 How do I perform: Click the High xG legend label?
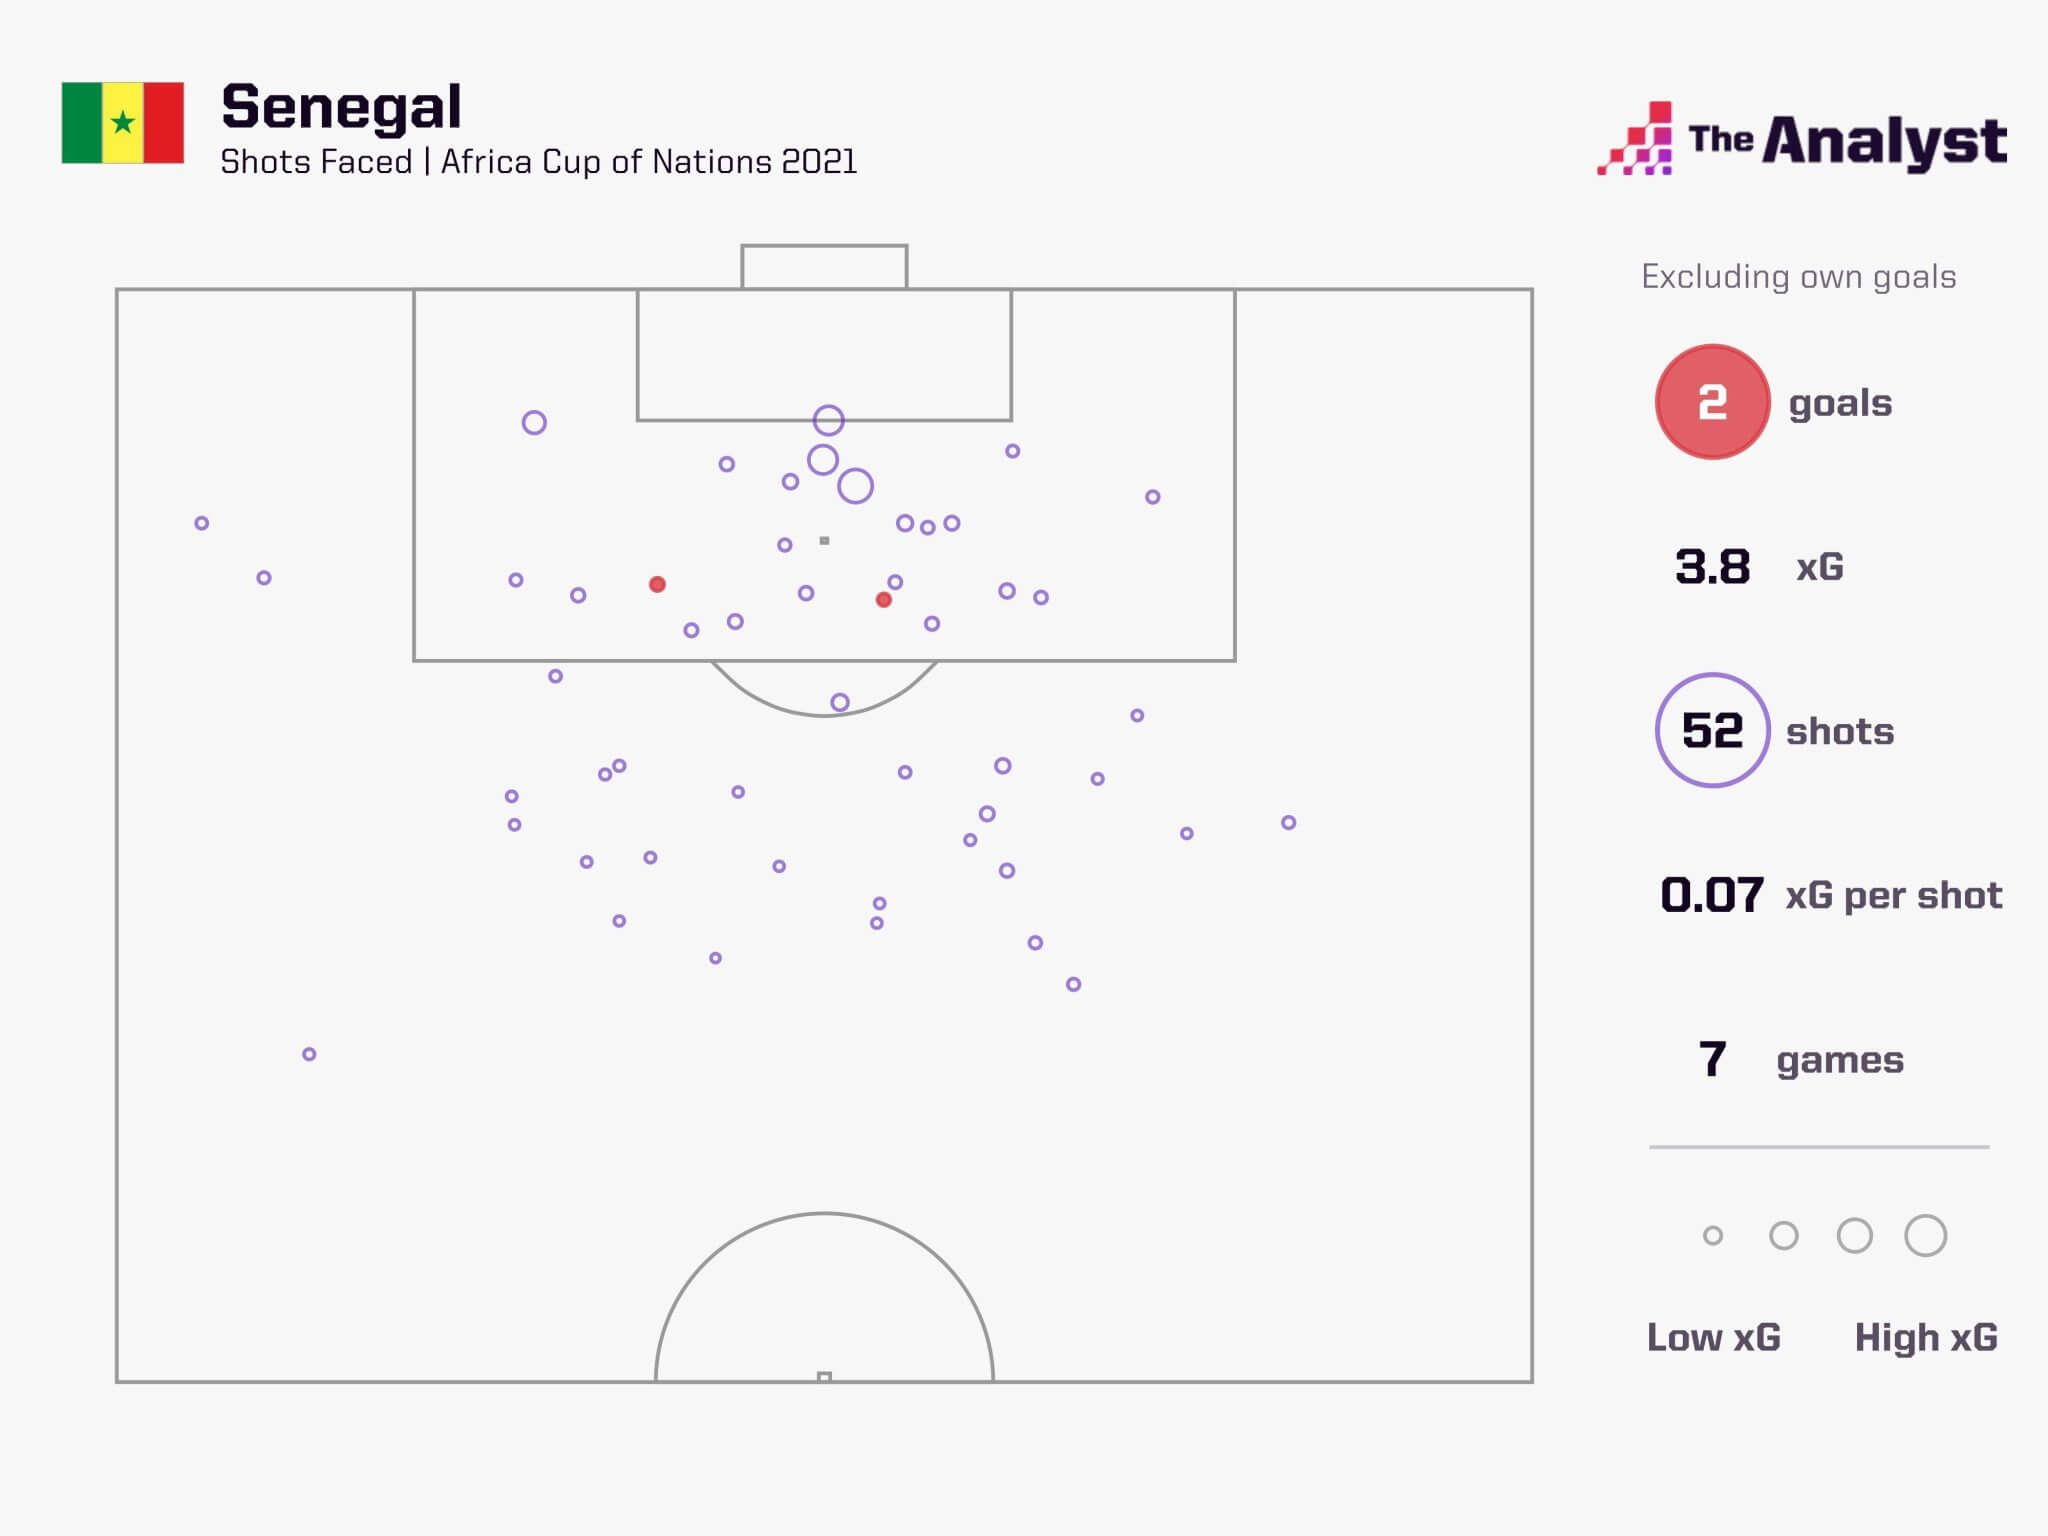(1926, 1338)
